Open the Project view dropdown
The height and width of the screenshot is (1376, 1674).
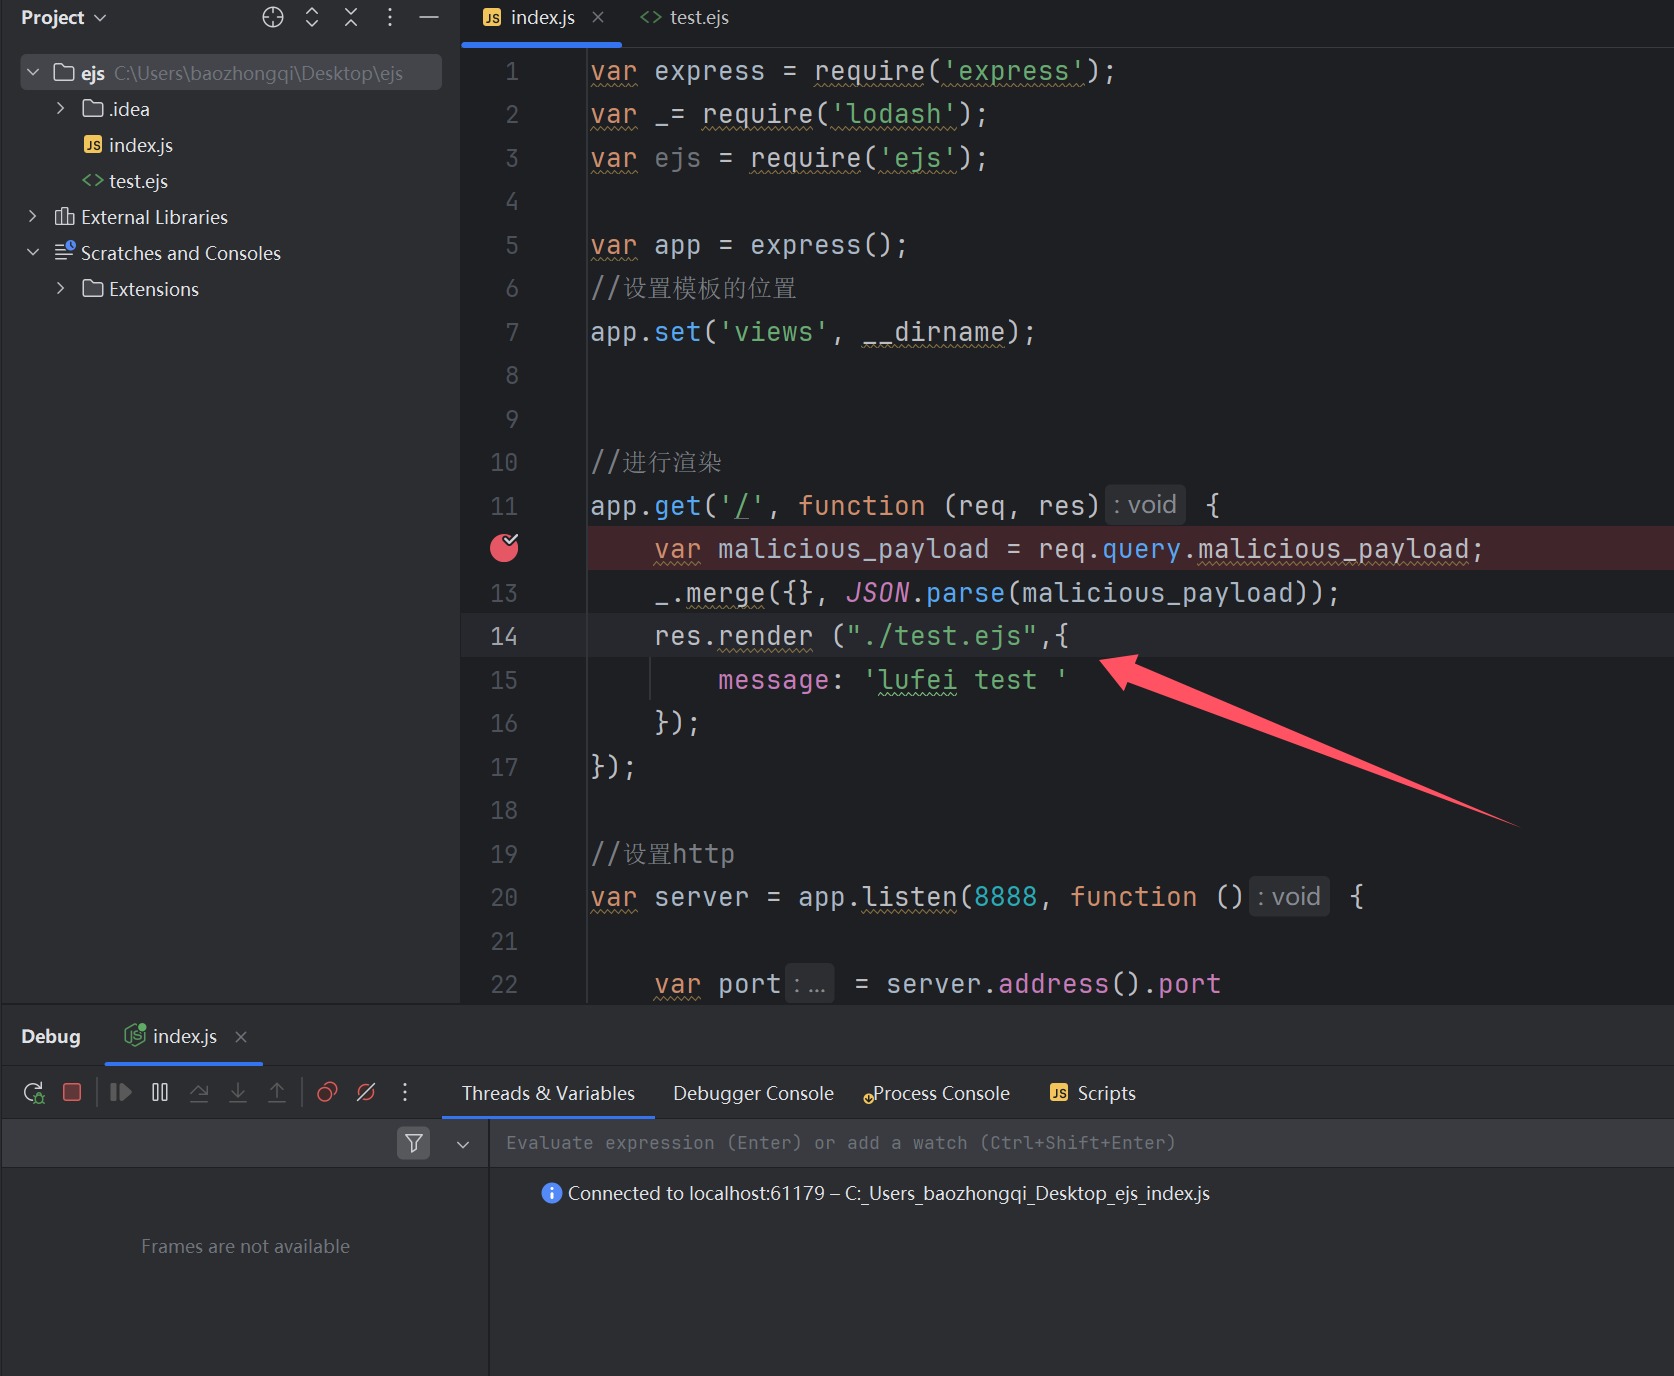64,18
